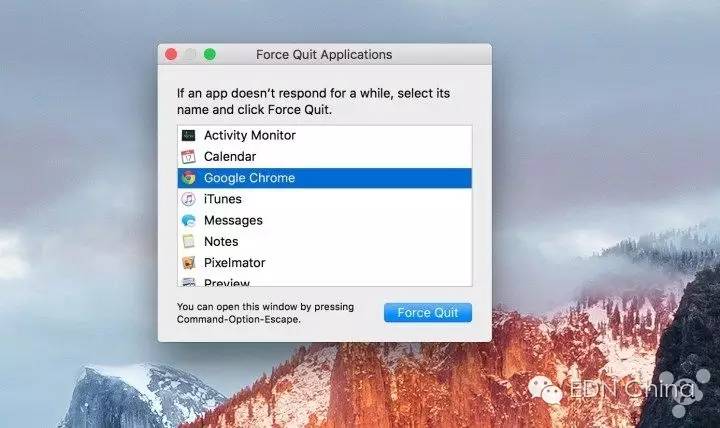Select the Preview entry at list bottom
The width and height of the screenshot is (720, 428).
coord(324,281)
